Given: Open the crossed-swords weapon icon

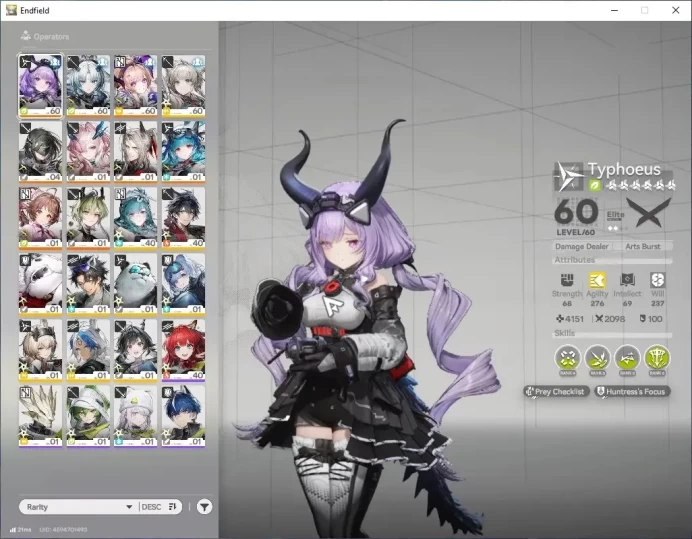Looking at the screenshot, I should (x=649, y=212).
